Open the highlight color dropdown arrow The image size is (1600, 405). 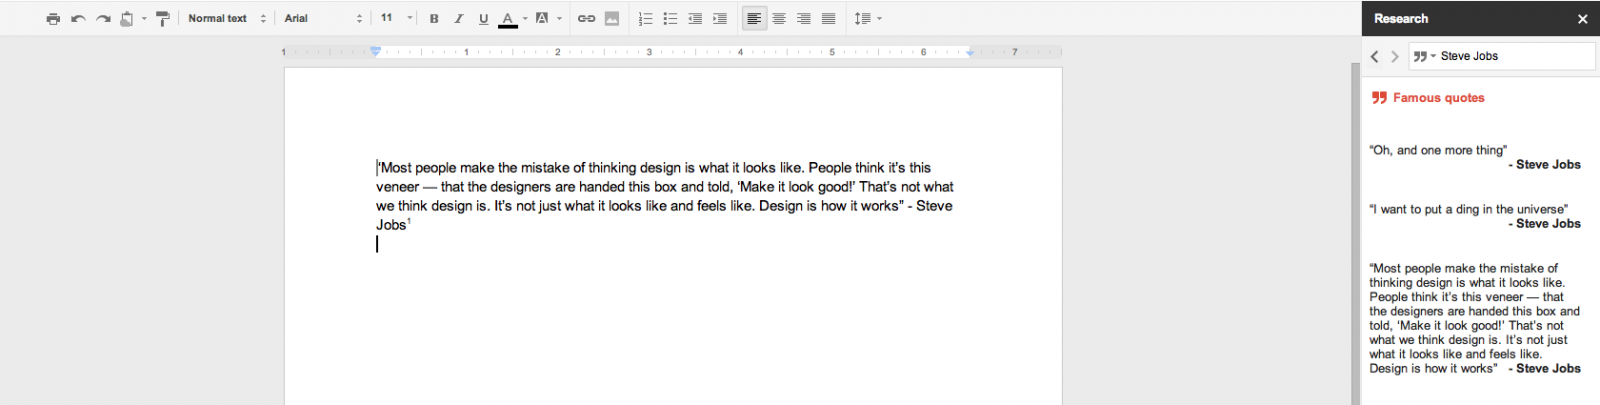(x=559, y=19)
